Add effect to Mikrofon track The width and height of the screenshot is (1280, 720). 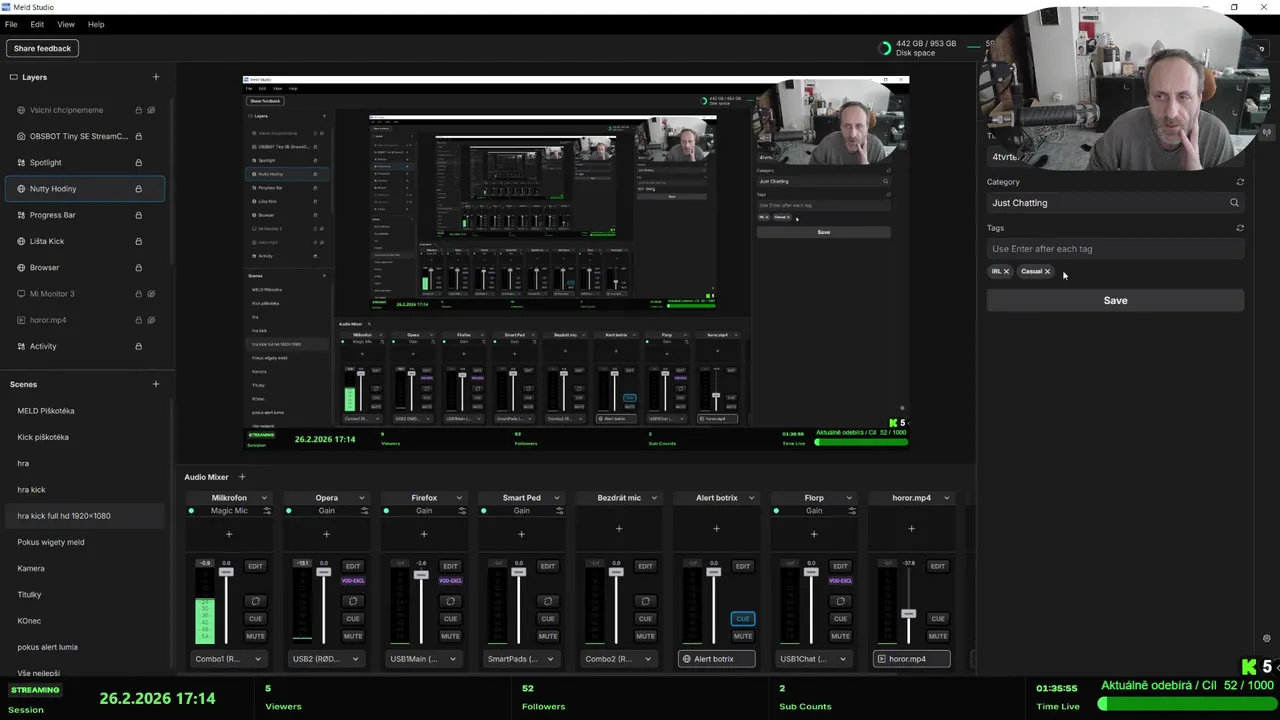click(x=229, y=534)
